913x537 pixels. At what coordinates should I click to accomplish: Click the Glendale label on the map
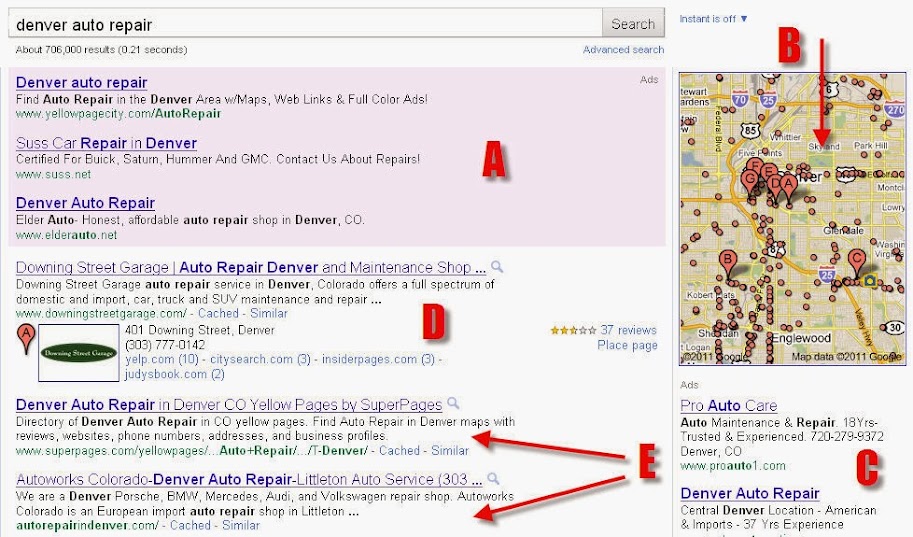(844, 231)
